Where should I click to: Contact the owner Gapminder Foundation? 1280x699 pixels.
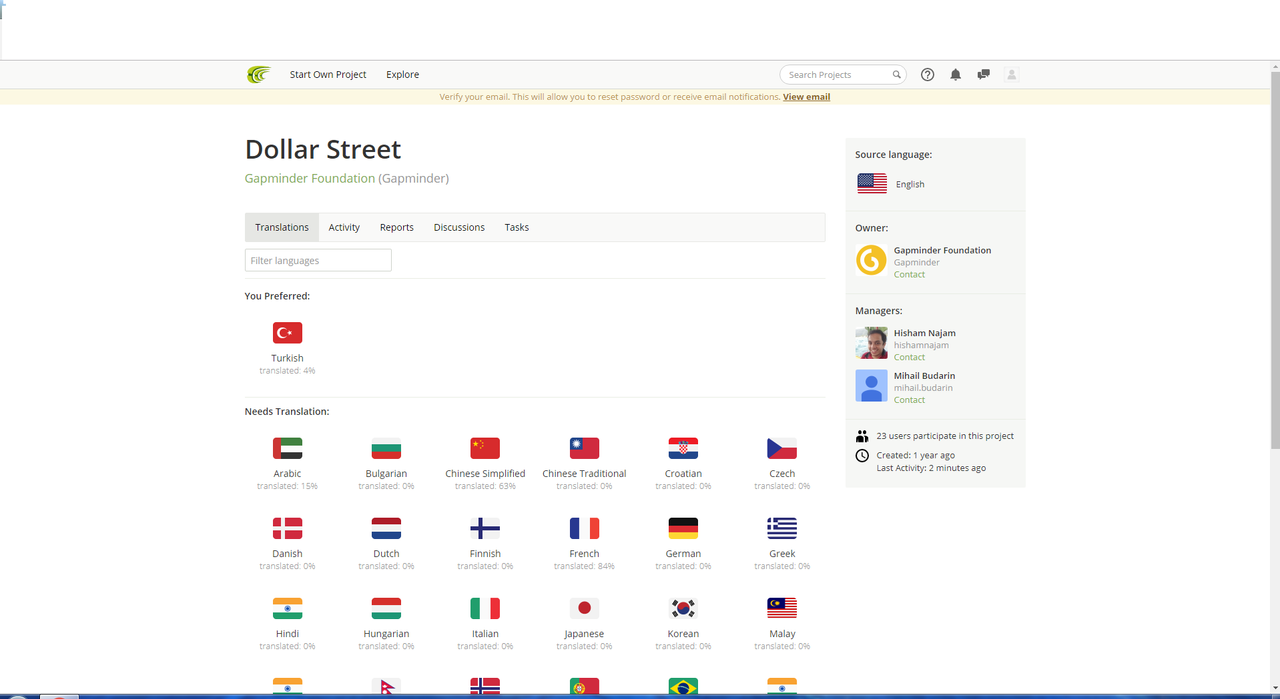coord(909,274)
